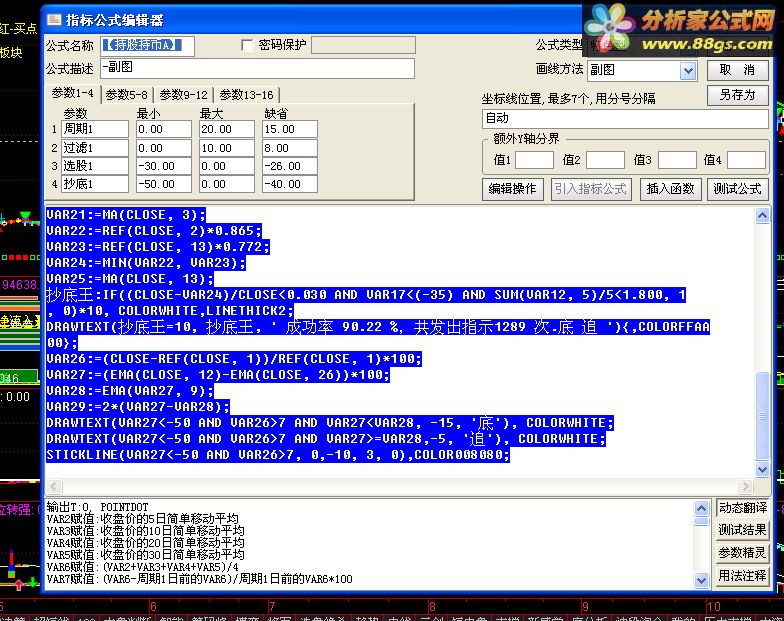Click code editor scroll up arrow
Screen dimensions: 784x621
tap(762, 216)
